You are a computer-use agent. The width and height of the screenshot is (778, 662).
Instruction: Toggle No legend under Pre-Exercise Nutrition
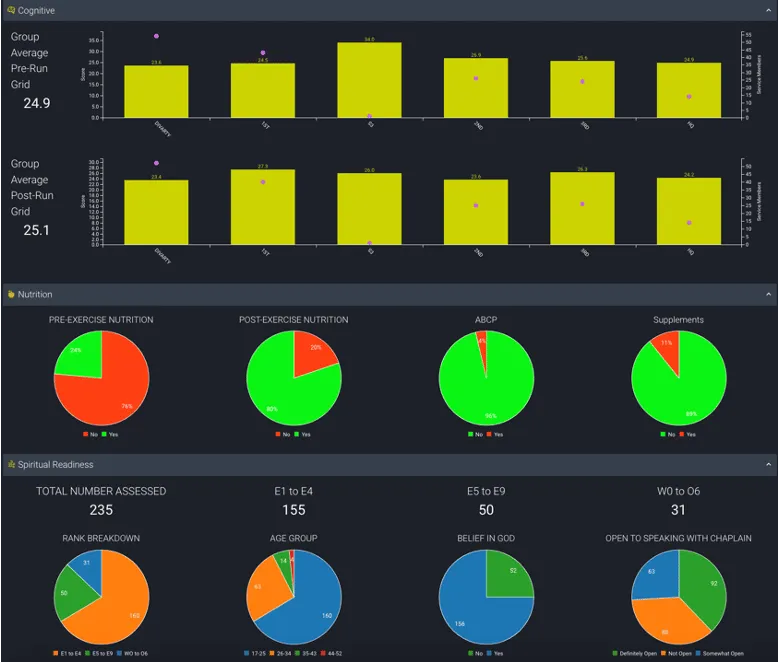pos(90,434)
